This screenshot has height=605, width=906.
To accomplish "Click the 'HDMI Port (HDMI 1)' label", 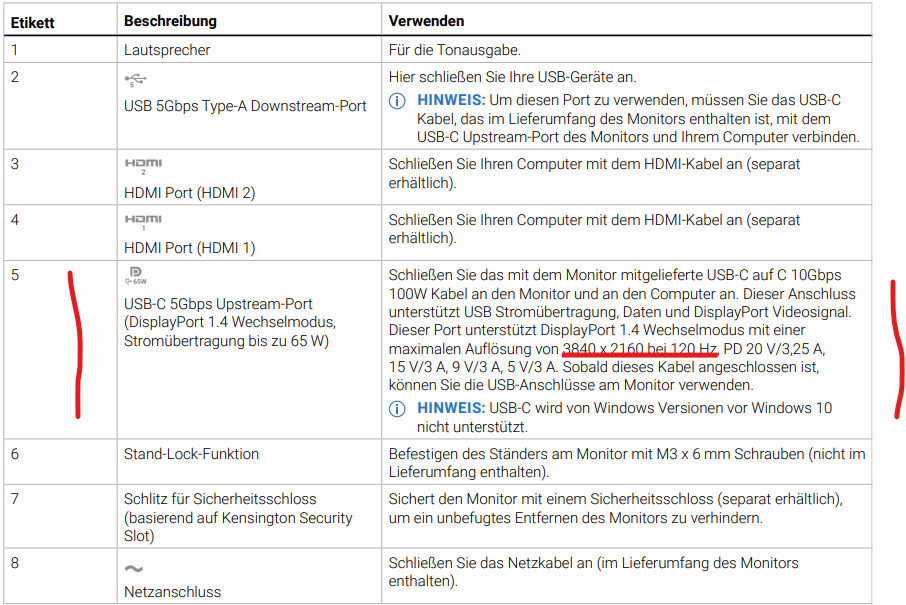I will pyautogui.click(x=190, y=247).
